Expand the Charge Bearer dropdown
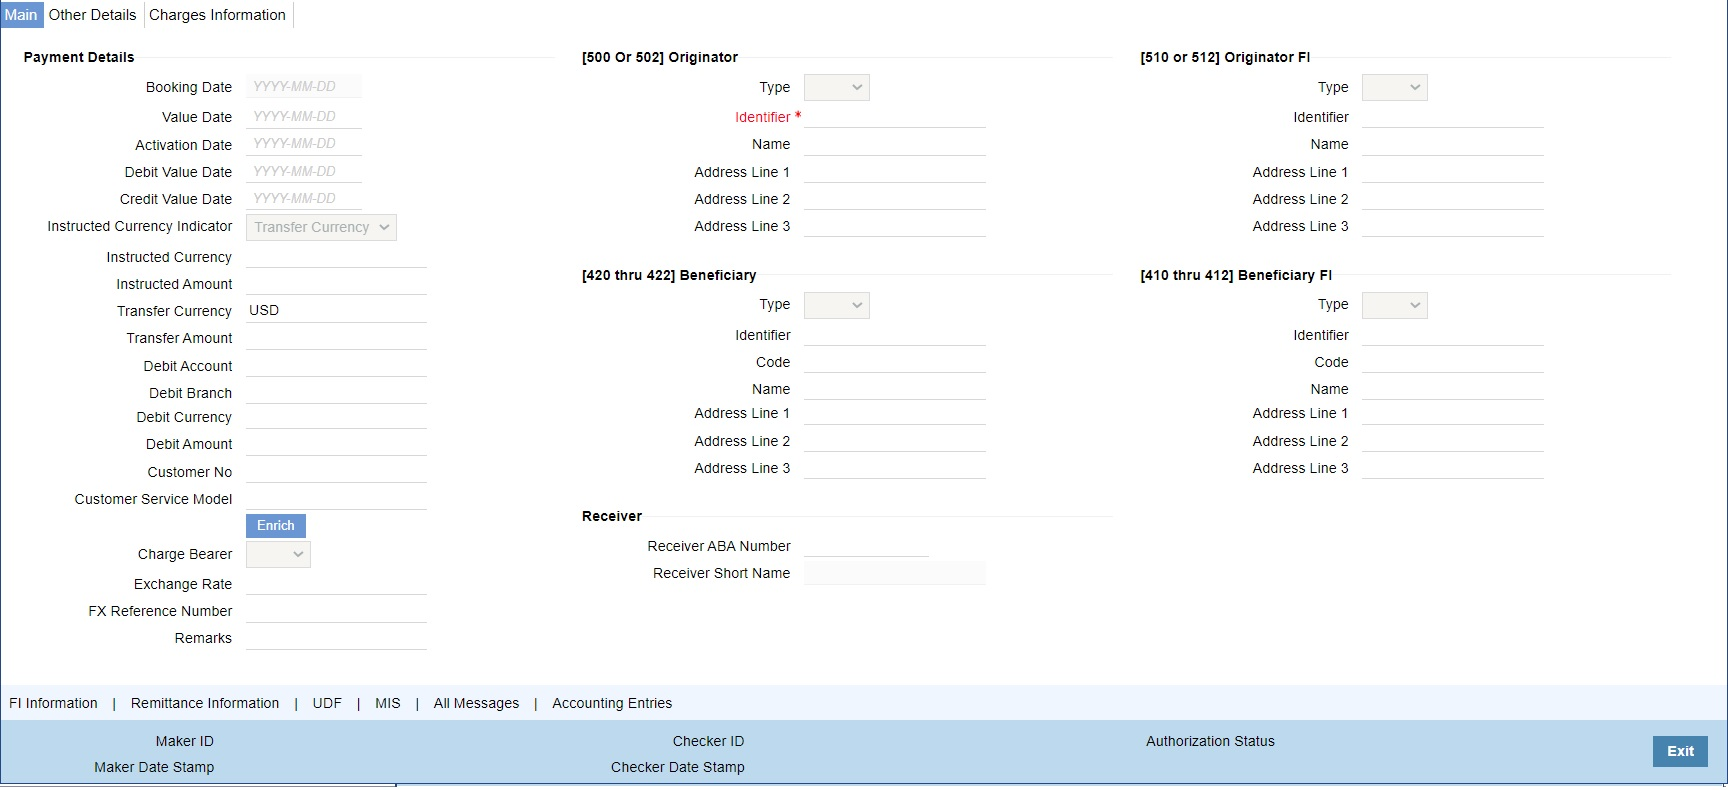 tap(278, 554)
